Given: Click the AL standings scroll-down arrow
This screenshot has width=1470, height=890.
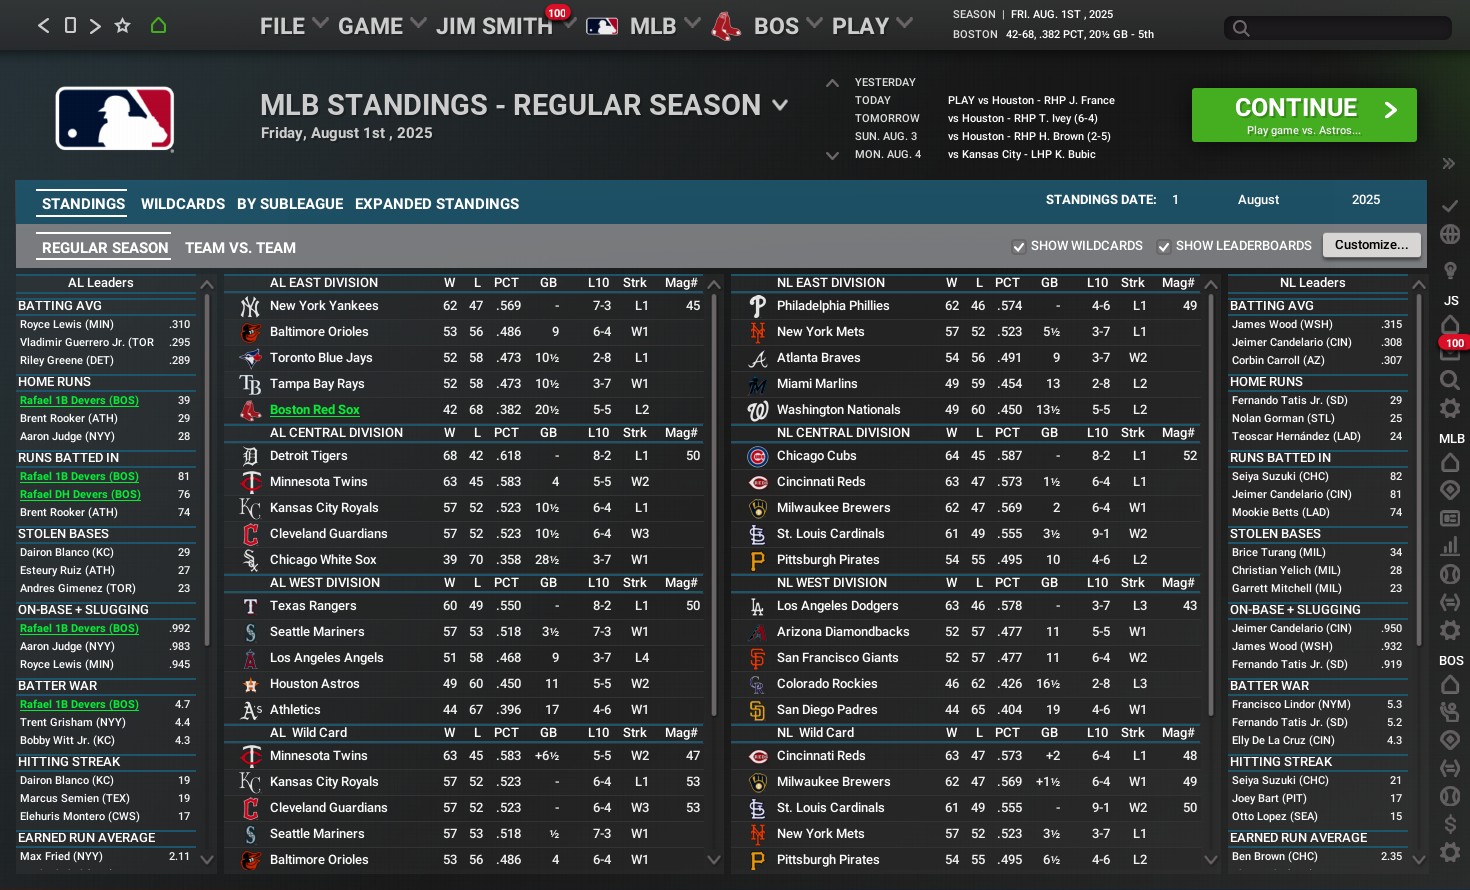Looking at the screenshot, I should point(714,859).
